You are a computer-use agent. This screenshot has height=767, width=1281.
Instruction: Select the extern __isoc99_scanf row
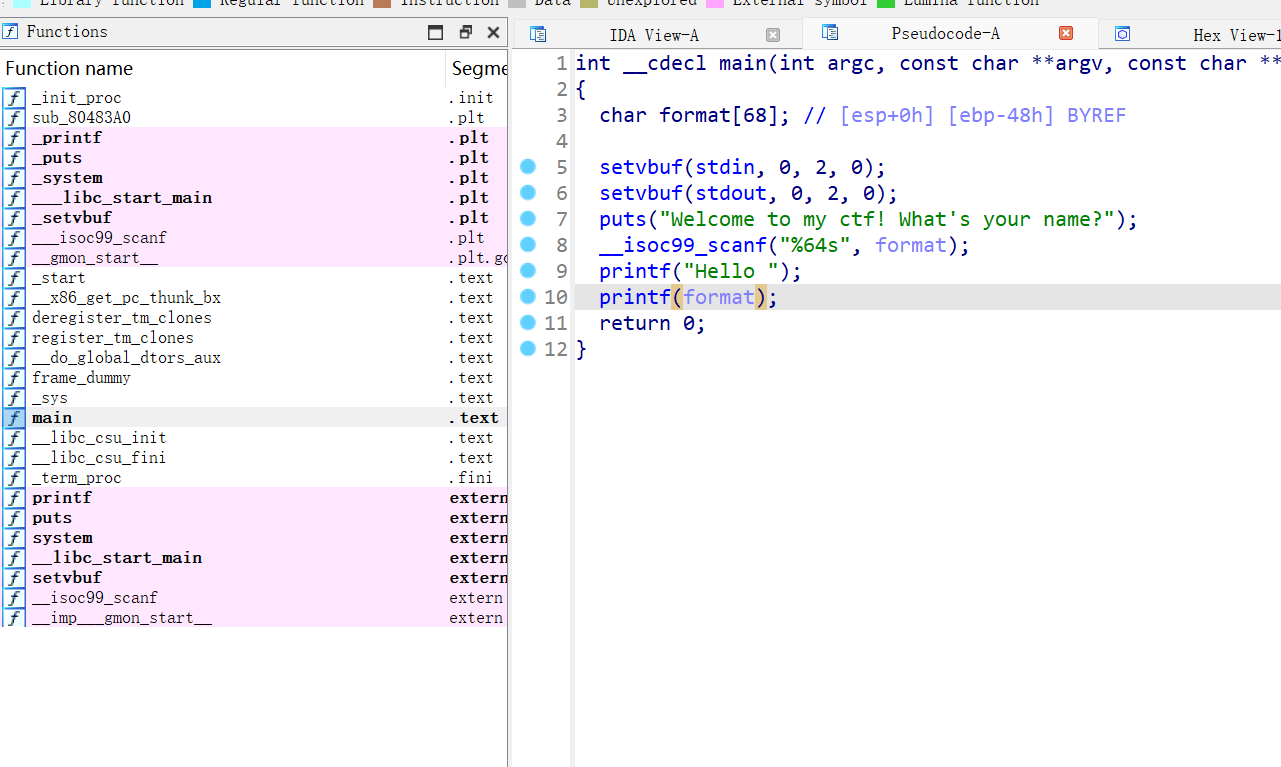tap(254, 598)
